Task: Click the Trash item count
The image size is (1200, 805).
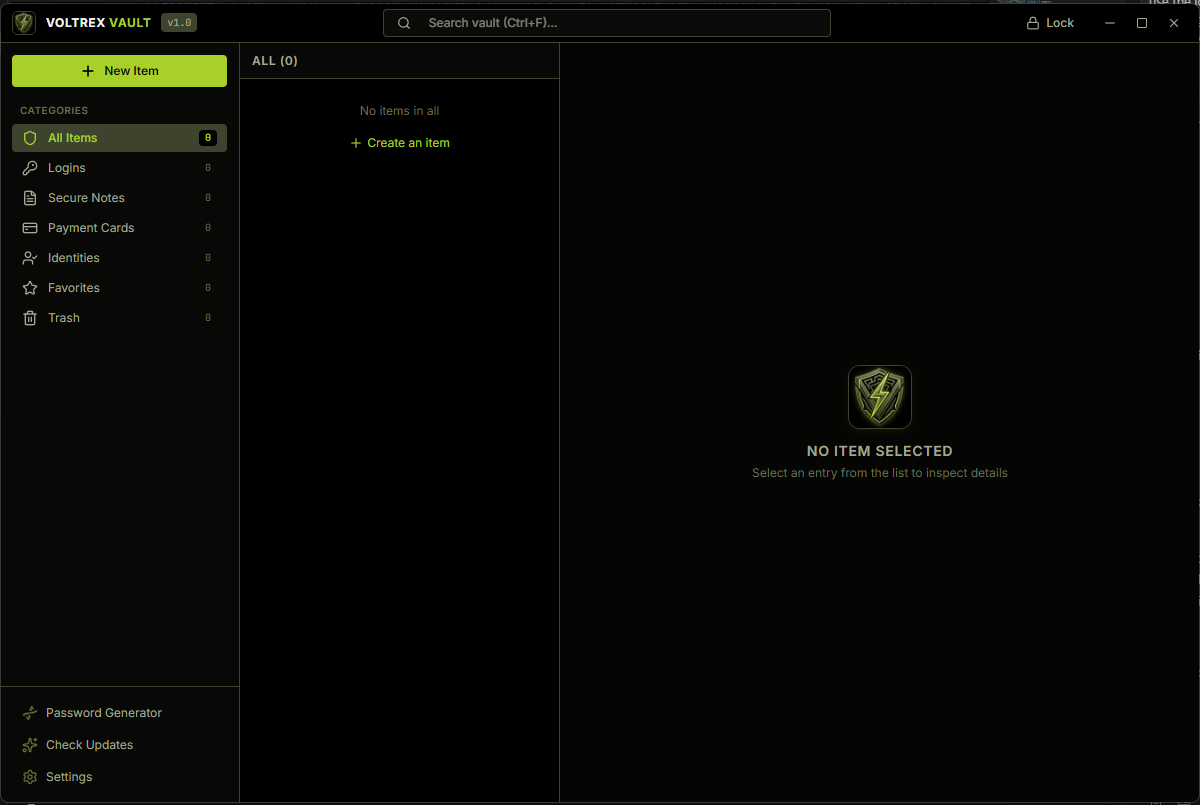Action: (208, 318)
